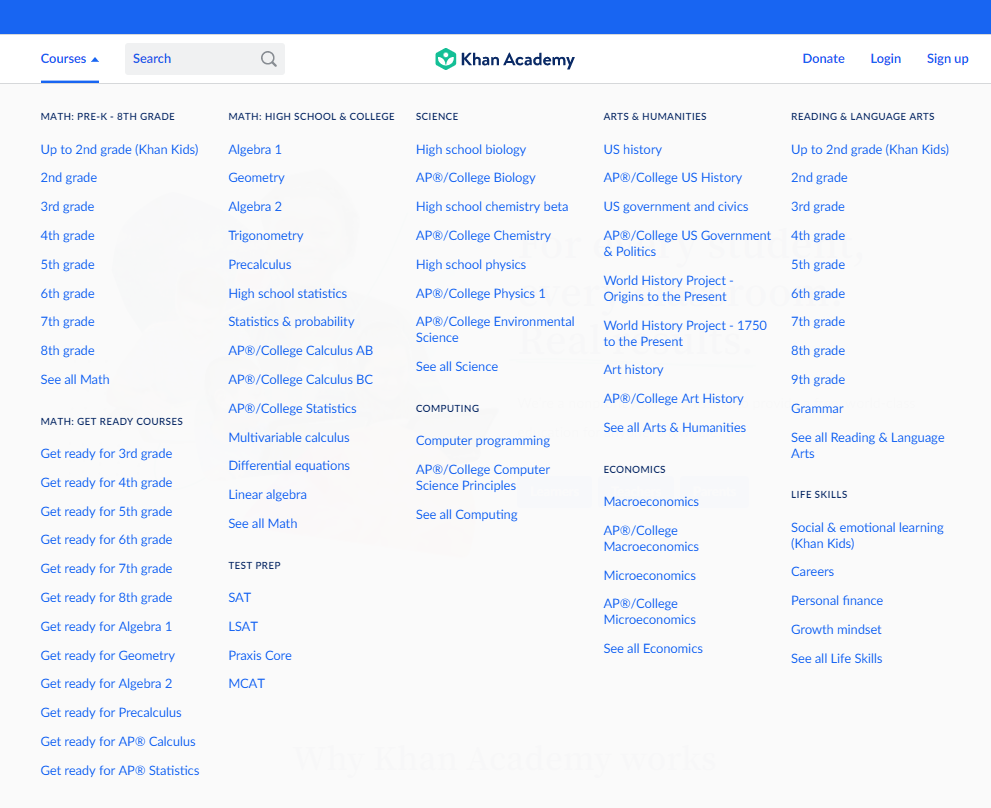Open Up to 2nd grade under Math
991x808 pixels.
pos(119,150)
